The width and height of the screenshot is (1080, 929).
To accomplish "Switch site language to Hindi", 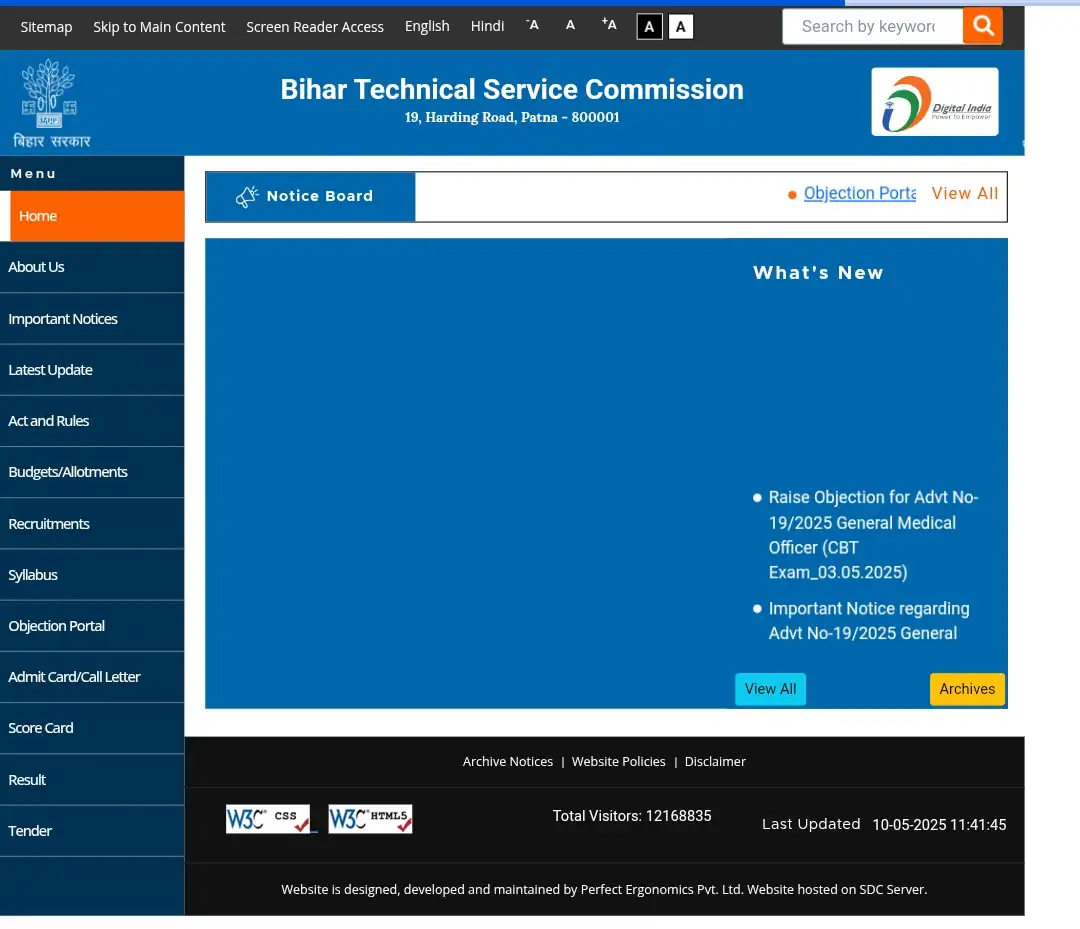I will click(487, 26).
